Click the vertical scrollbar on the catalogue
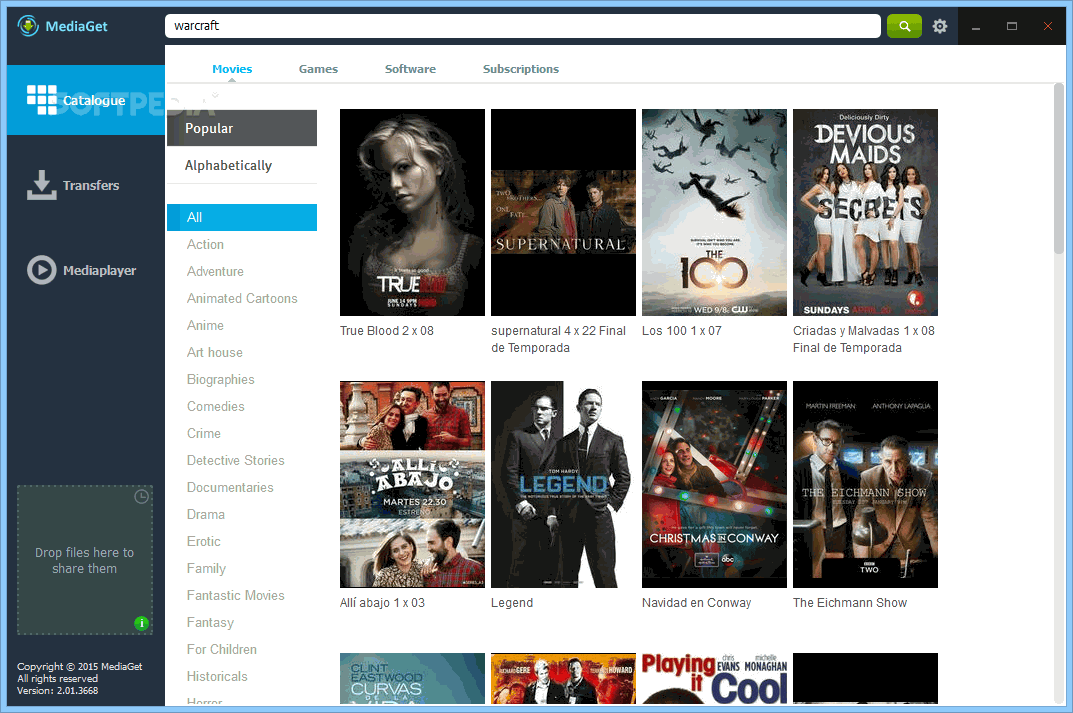 [1058, 170]
